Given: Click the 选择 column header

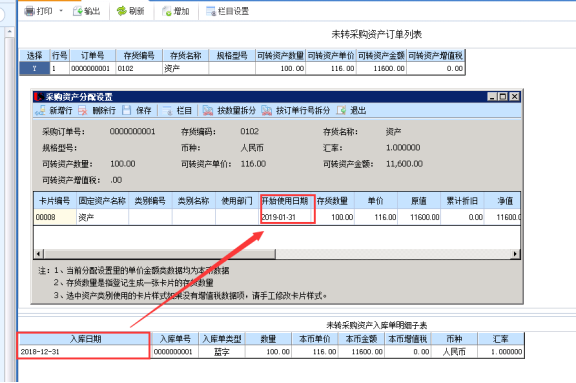Looking at the screenshot, I should (35, 56).
